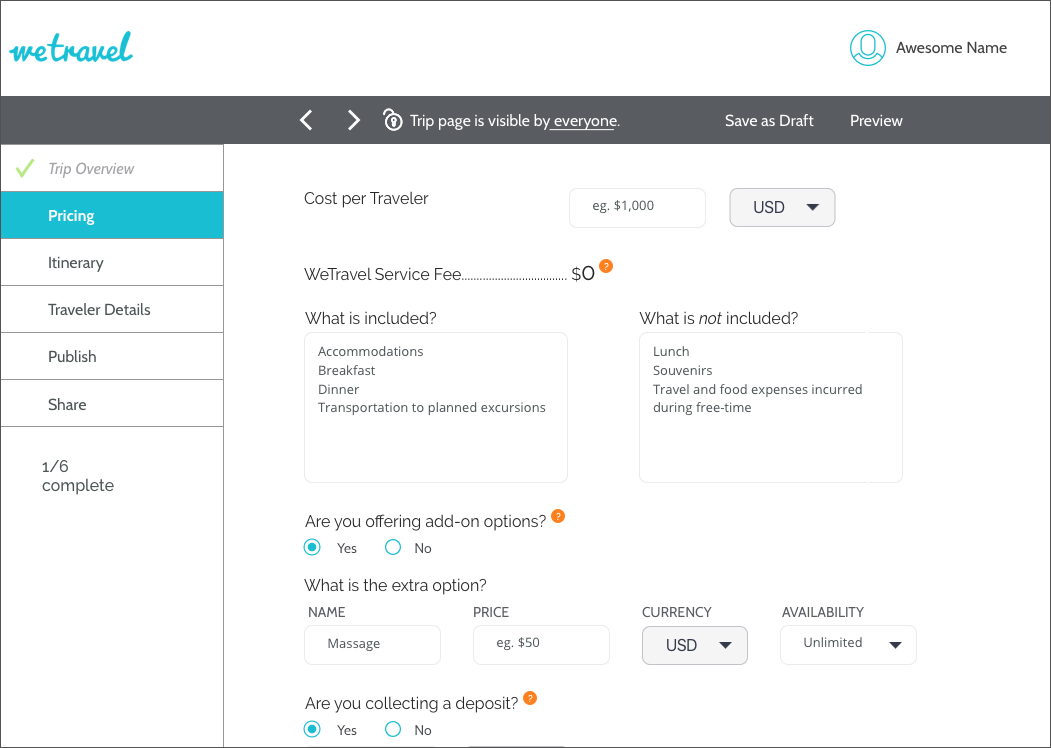The width and height of the screenshot is (1051, 748).
Task: Open help icon beside WeTravel Service Fee
Action: click(x=606, y=267)
